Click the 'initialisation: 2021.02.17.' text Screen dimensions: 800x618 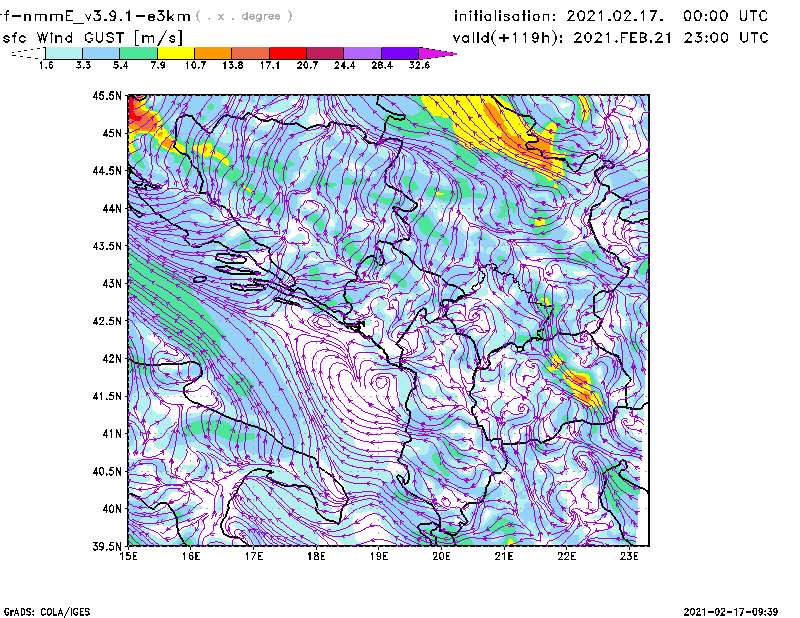[559, 16]
